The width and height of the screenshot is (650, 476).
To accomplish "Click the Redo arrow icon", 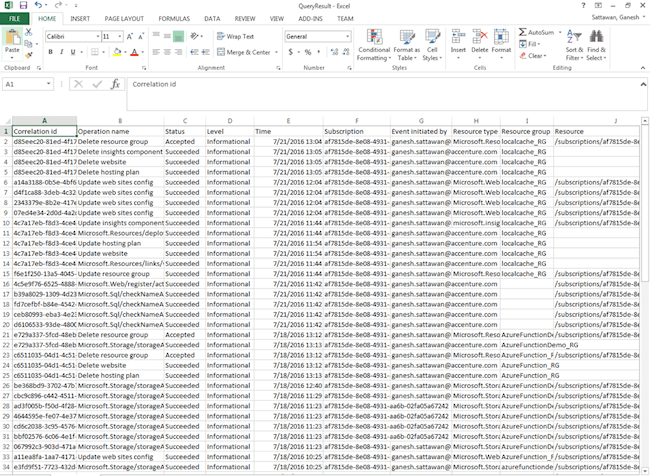I will click(x=58, y=5).
